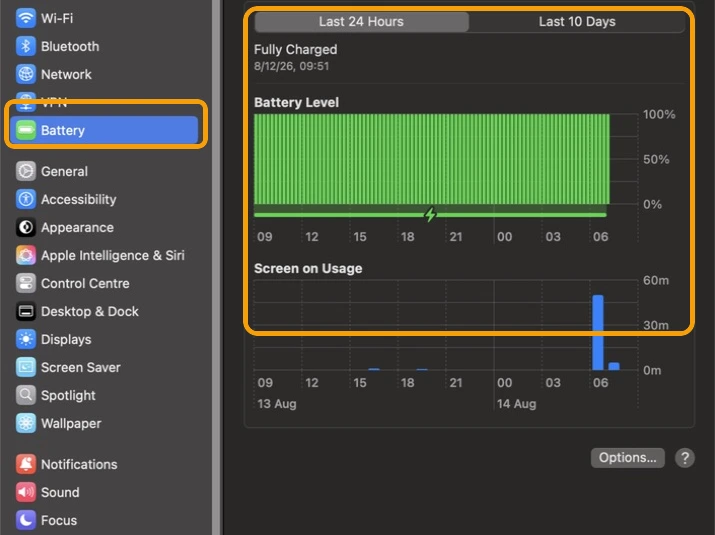Open Wallpaper settings
This screenshot has height=535, width=715.
point(104,423)
